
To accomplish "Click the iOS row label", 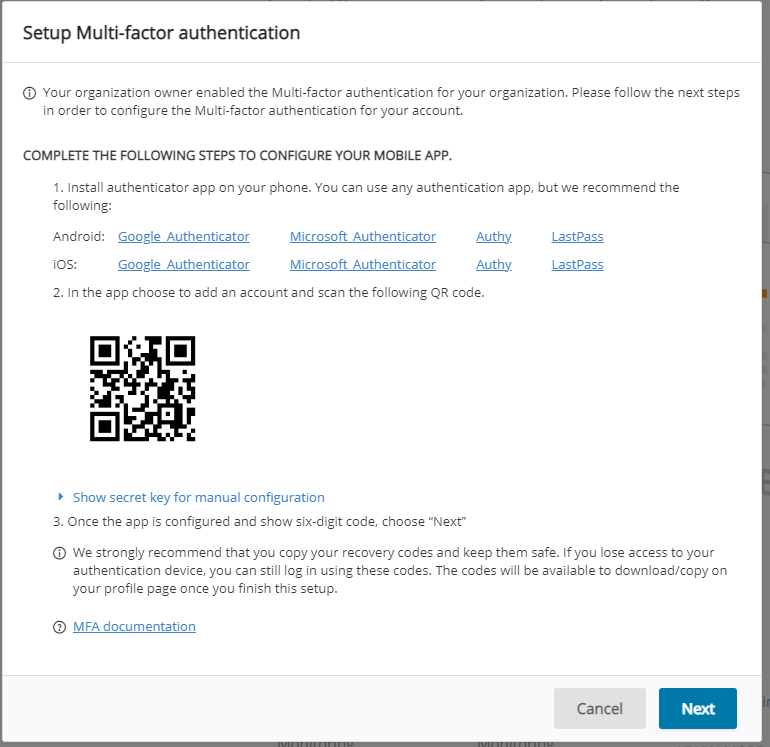I will pyautogui.click(x=66, y=265).
